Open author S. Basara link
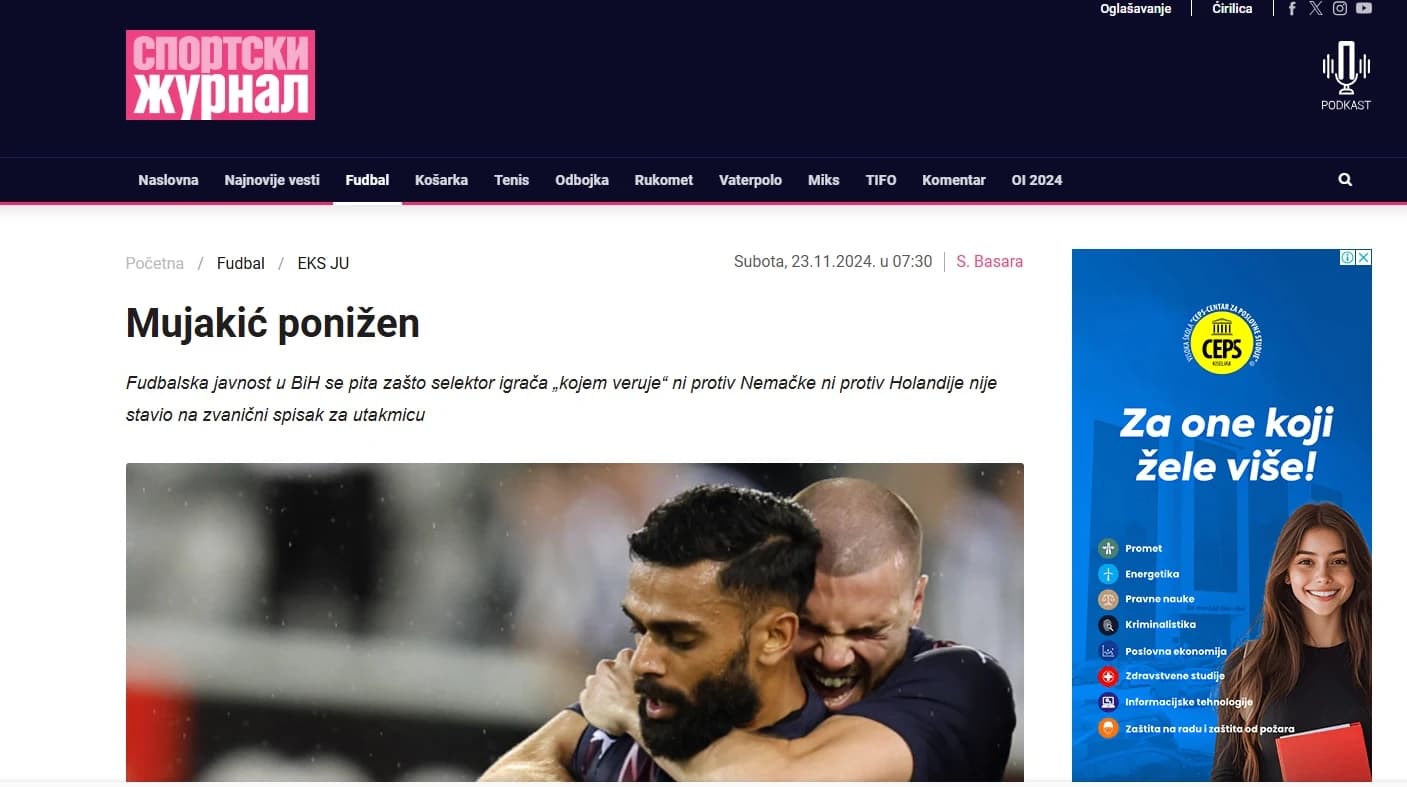1407x787 pixels. [x=989, y=262]
